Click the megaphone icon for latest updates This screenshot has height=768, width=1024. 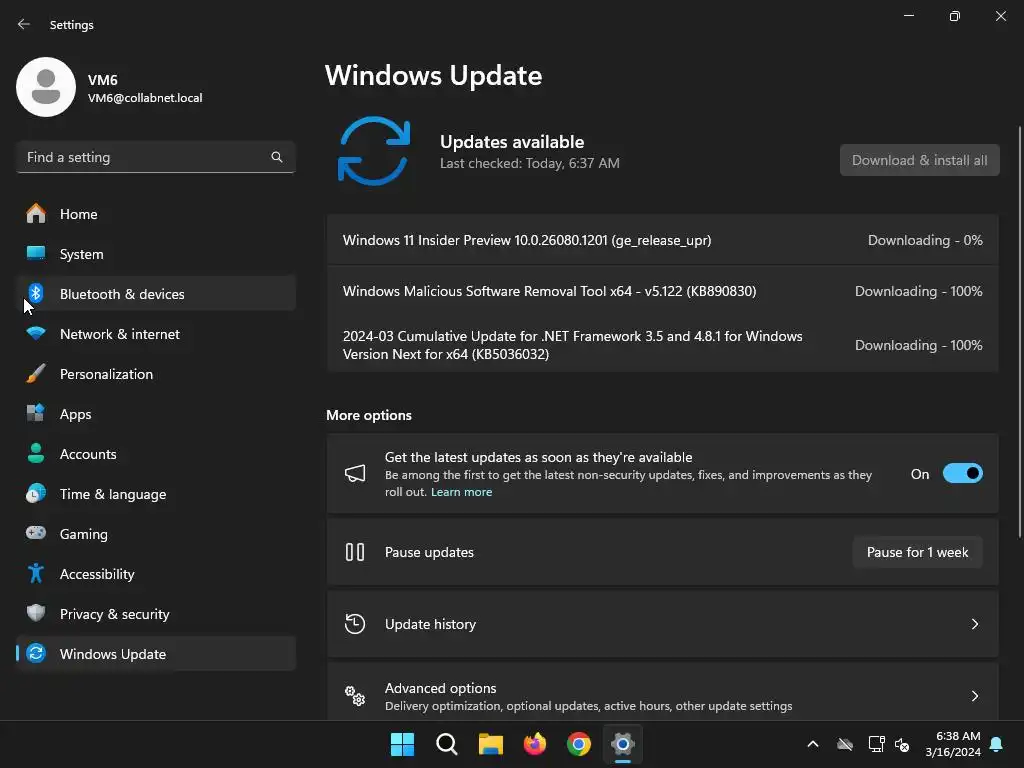pos(355,473)
